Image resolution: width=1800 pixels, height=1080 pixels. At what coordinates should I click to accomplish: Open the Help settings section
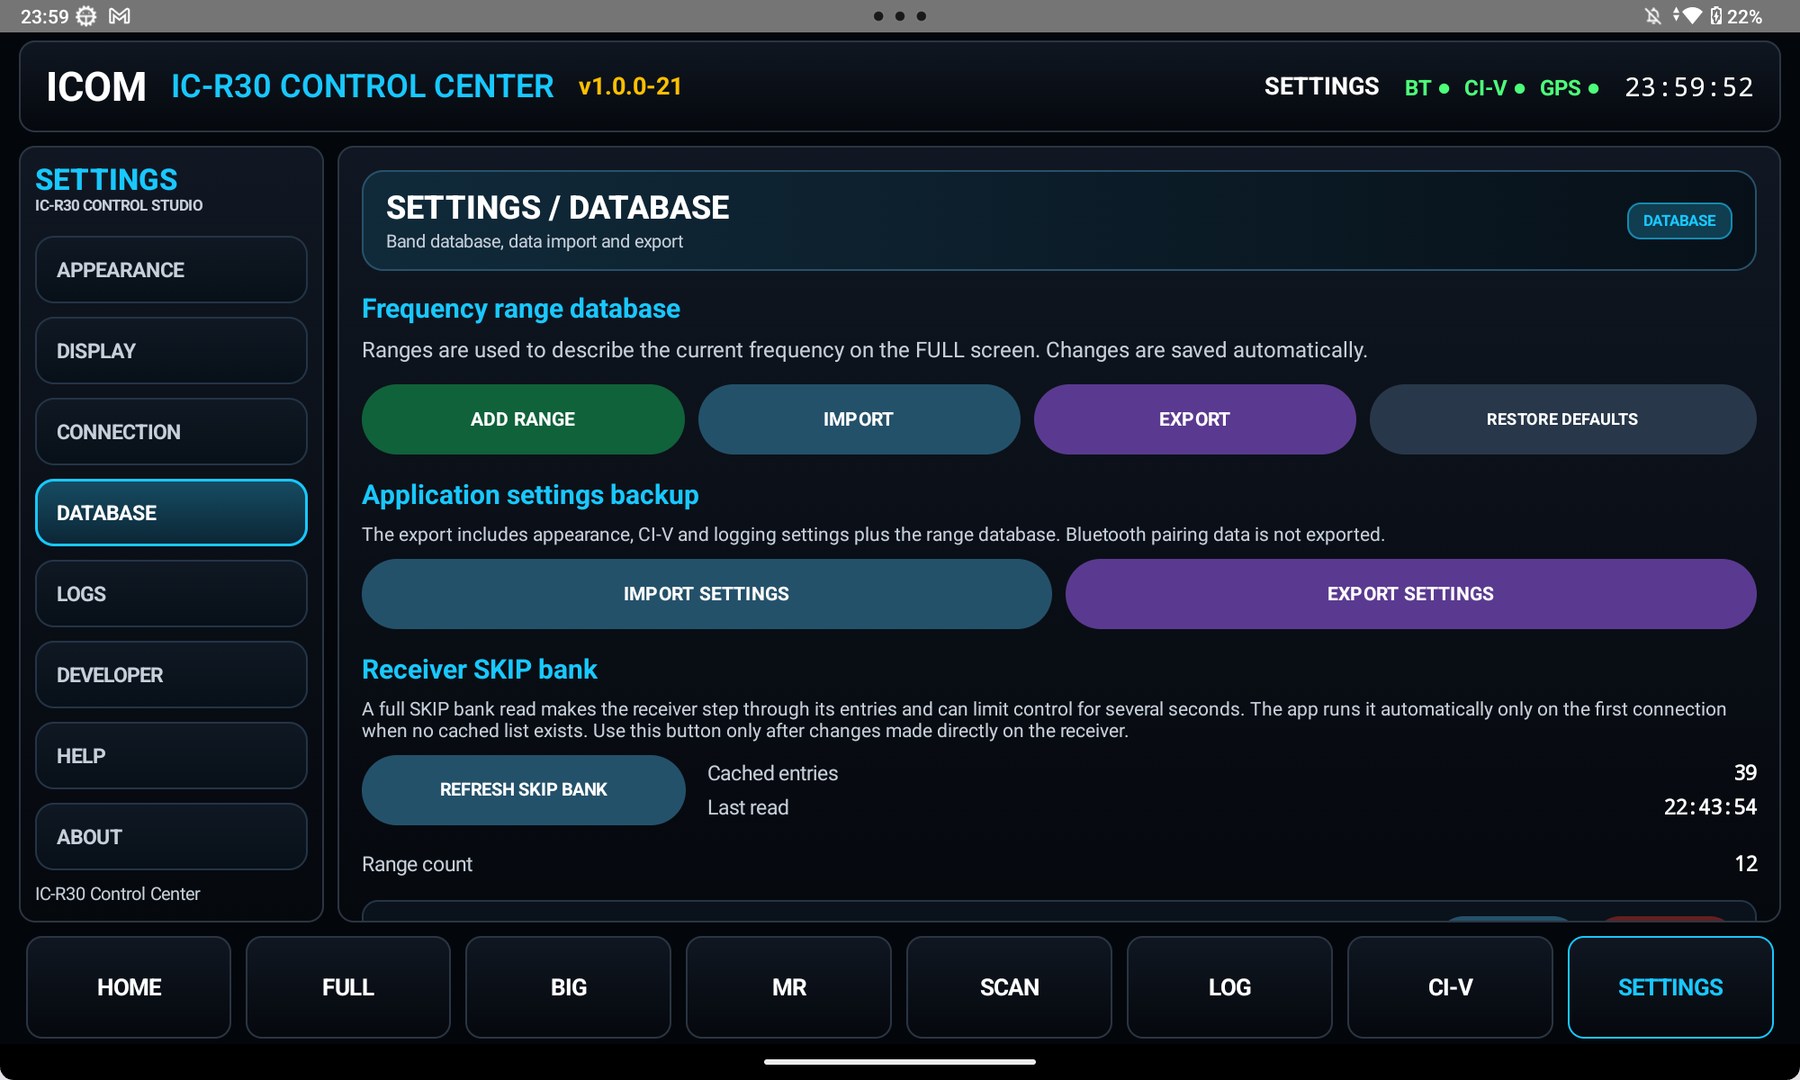click(171, 756)
